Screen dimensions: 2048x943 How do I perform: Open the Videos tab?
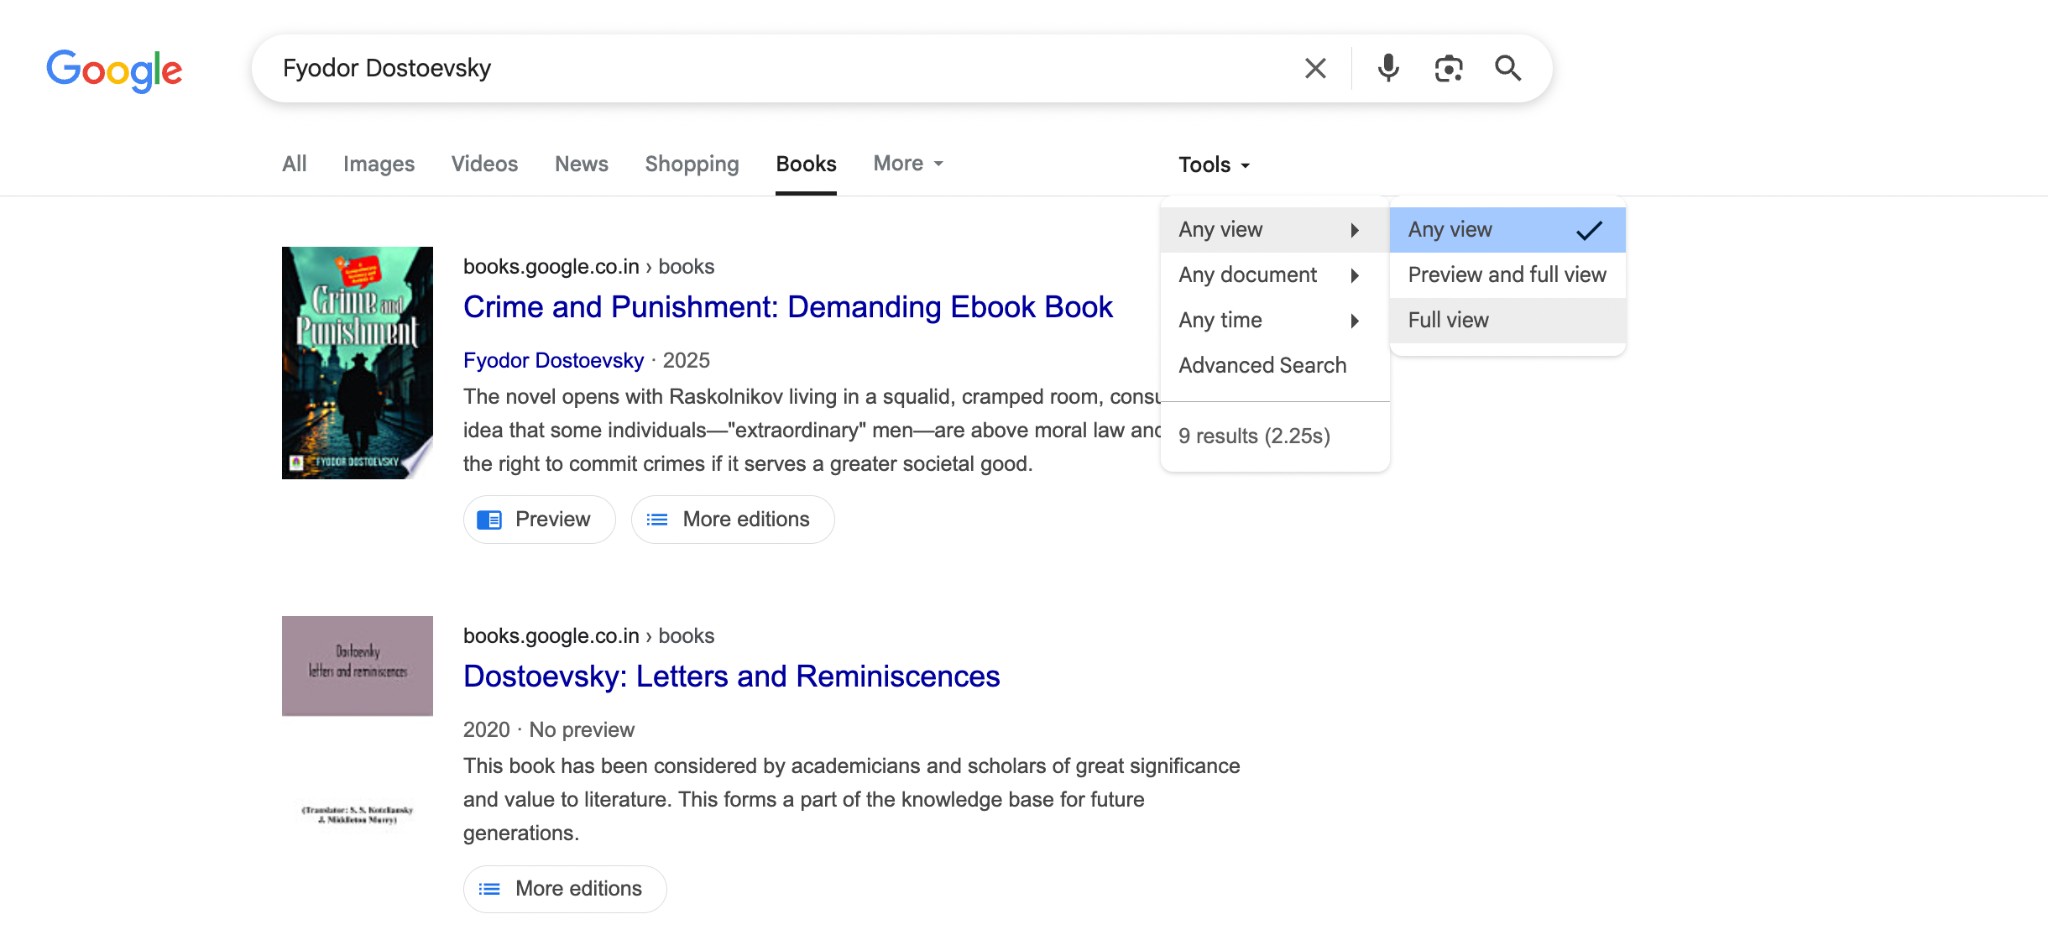pyautogui.click(x=485, y=164)
